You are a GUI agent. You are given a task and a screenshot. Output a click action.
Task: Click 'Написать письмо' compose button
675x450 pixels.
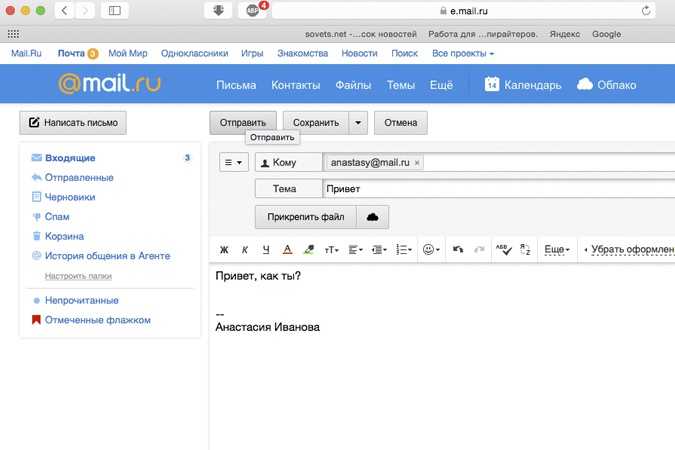(73, 123)
